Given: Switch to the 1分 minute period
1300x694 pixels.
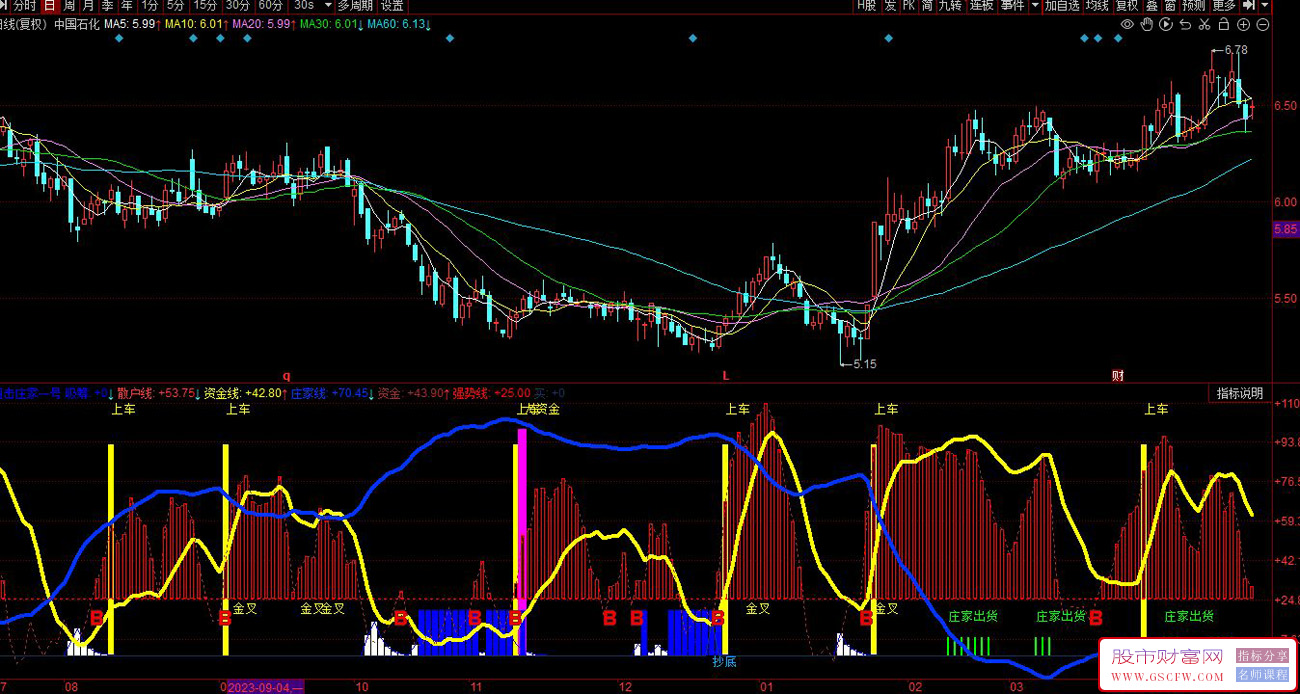Looking at the screenshot, I should [150, 5].
